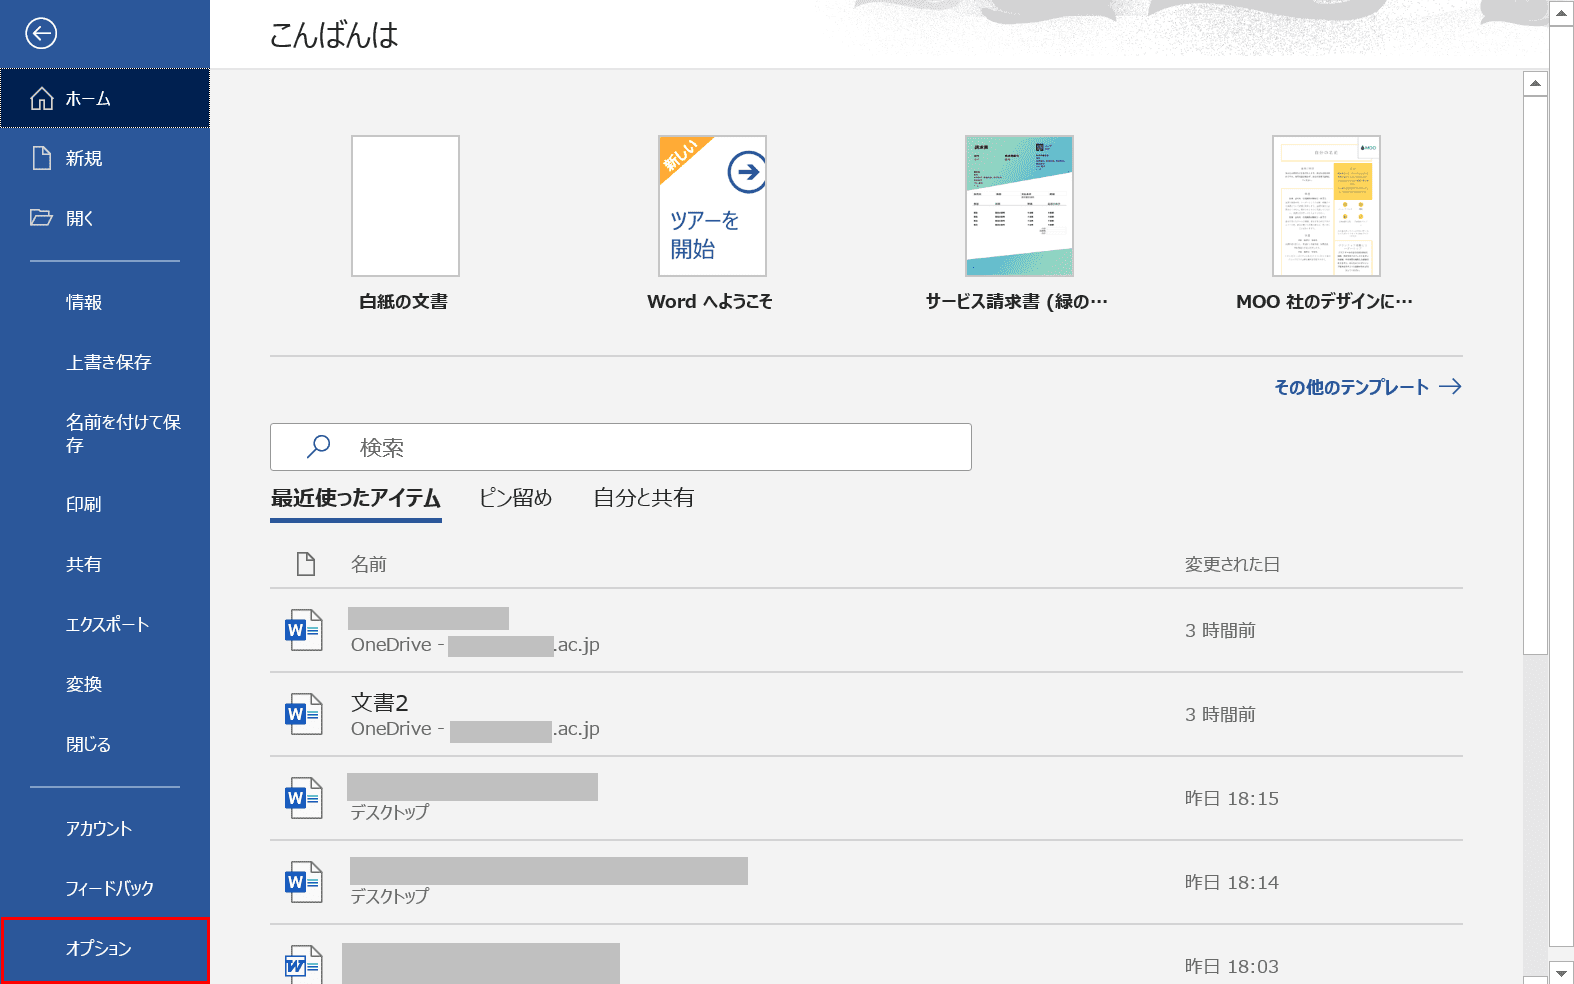Click the bottom scroll down arrow
The image size is (1574, 984).
coord(1561,973)
